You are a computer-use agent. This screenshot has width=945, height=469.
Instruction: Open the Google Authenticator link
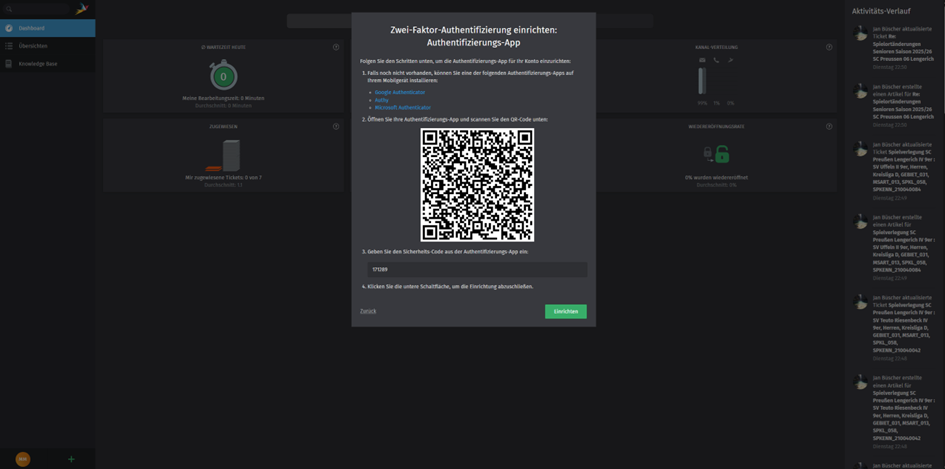tap(400, 92)
